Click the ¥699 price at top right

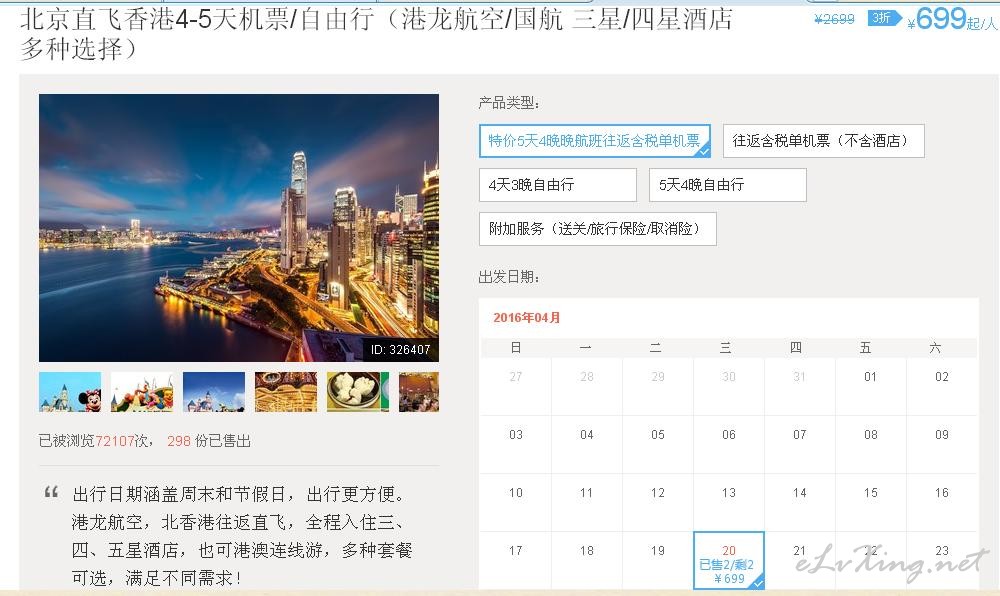pos(941,19)
